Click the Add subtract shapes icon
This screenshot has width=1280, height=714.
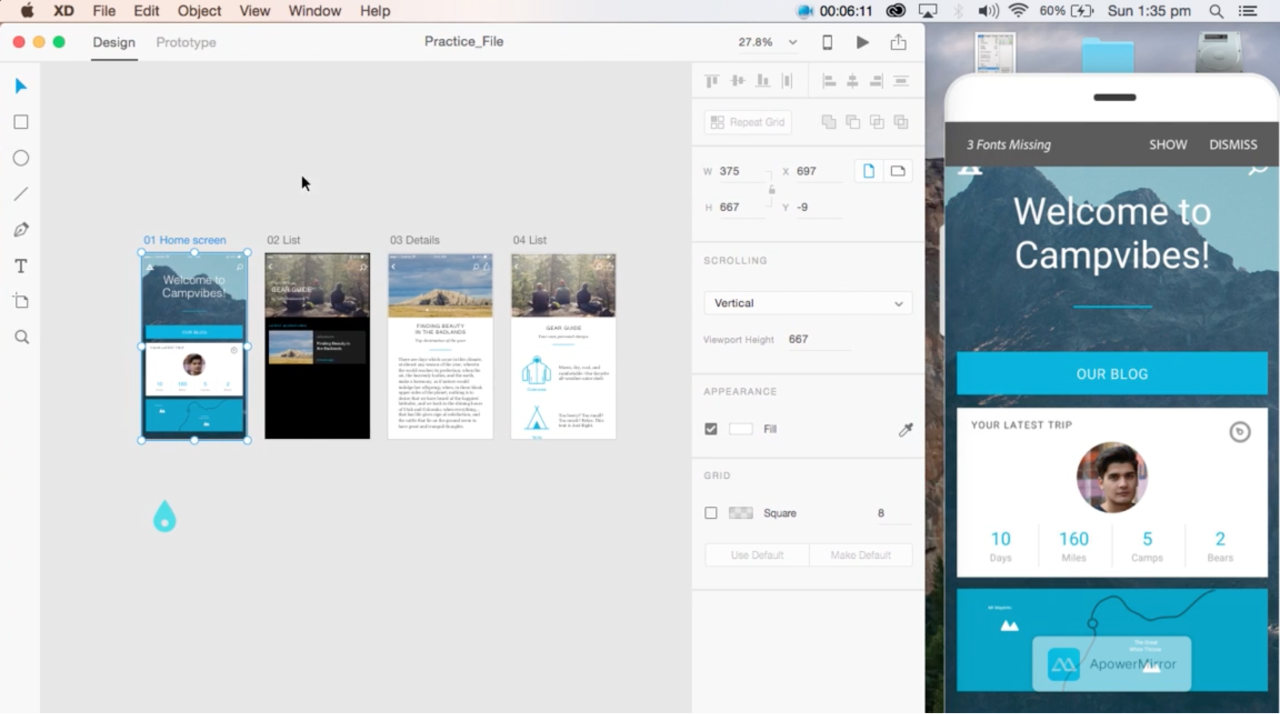(829, 120)
